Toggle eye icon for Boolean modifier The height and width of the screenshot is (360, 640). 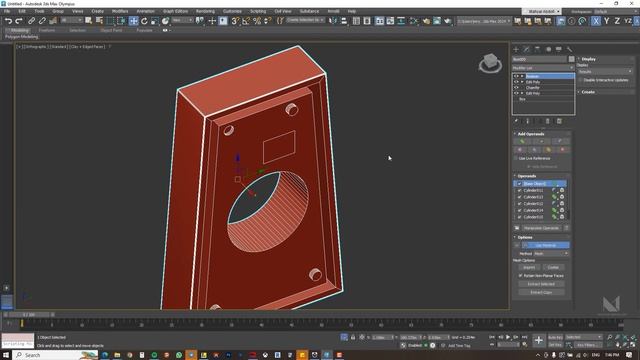516,76
